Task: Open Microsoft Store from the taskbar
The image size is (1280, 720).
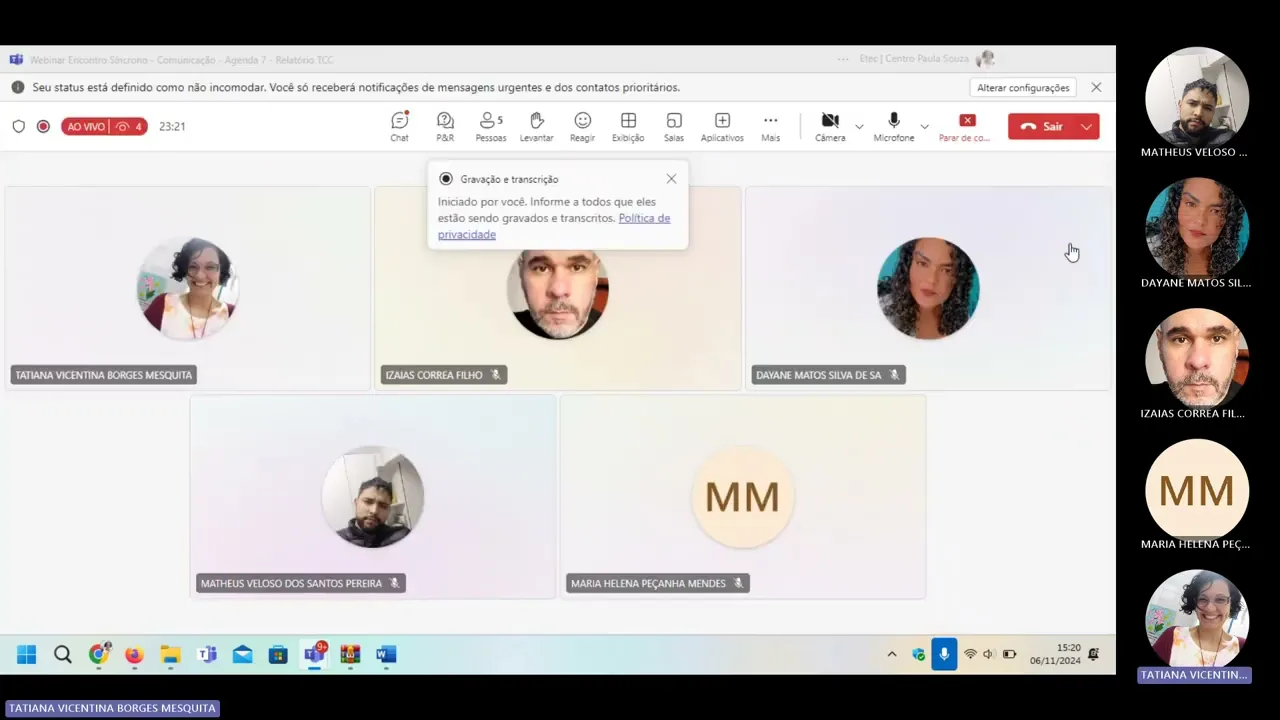Action: pyautogui.click(x=279, y=655)
